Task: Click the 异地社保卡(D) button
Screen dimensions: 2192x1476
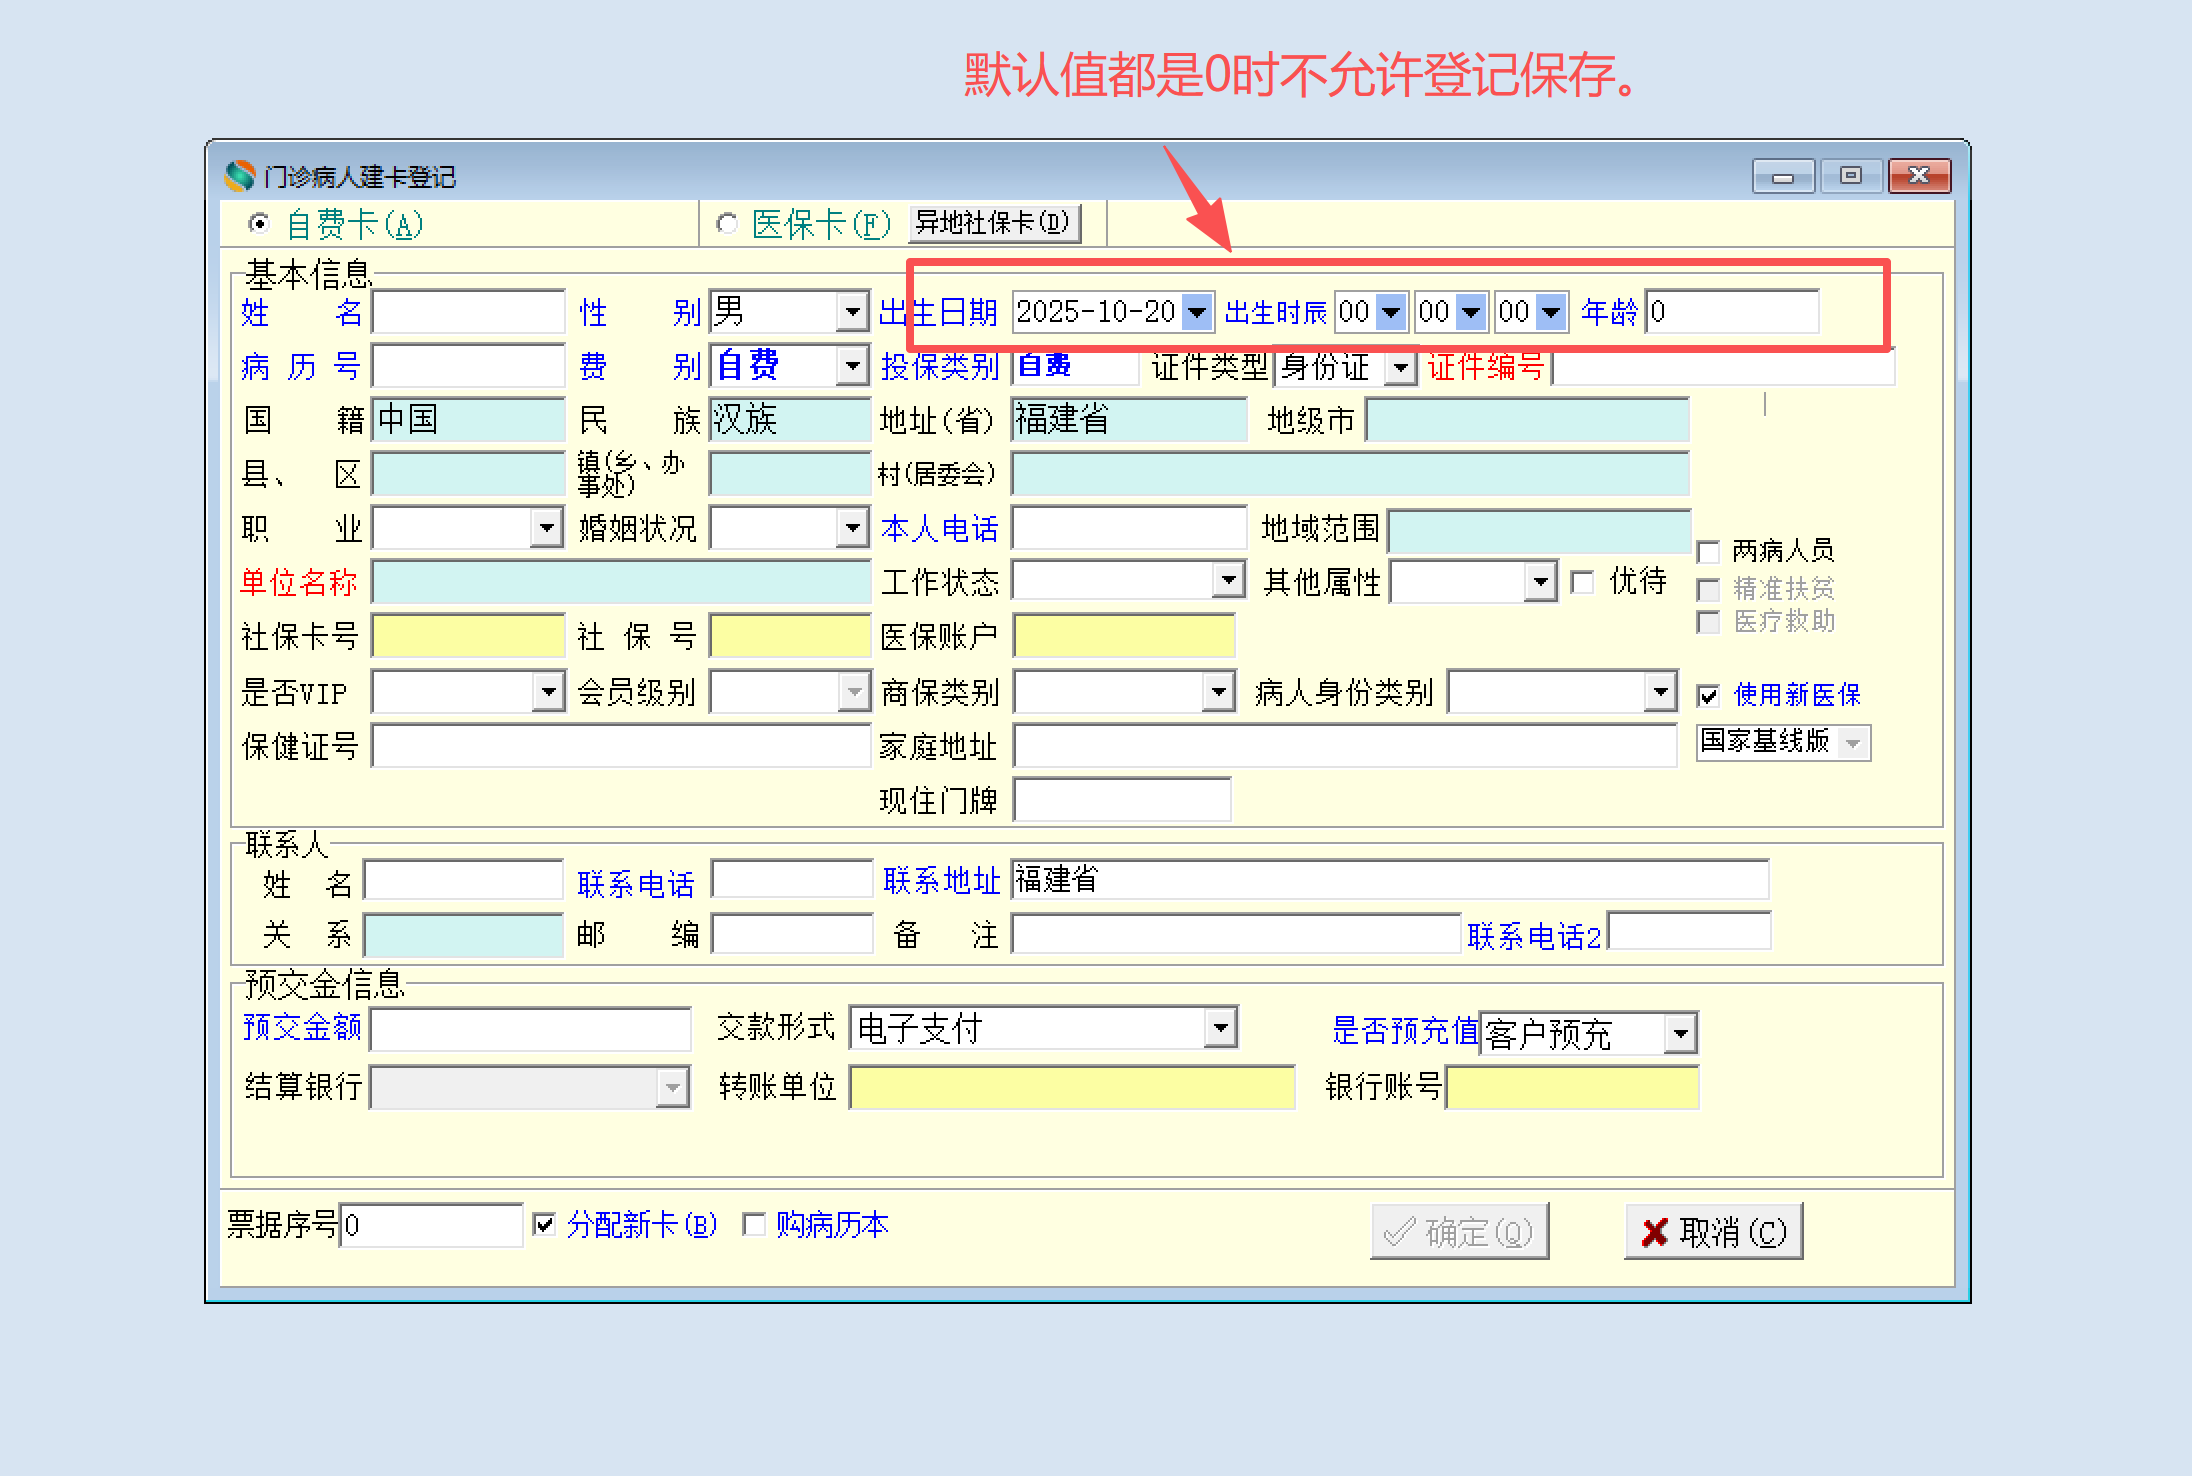Action: click(x=993, y=222)
